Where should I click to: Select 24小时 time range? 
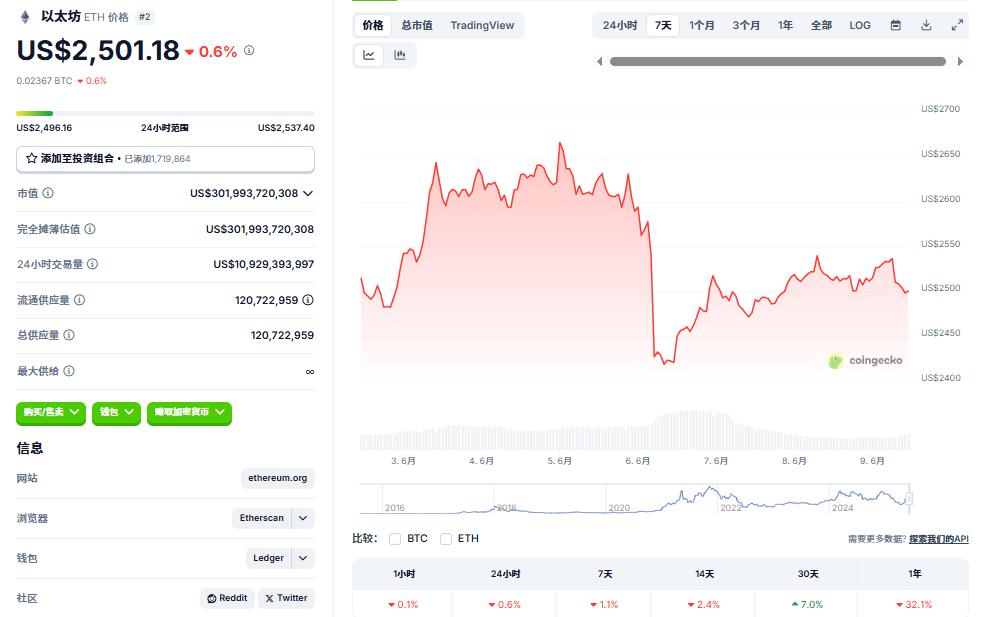coord(620,25)
